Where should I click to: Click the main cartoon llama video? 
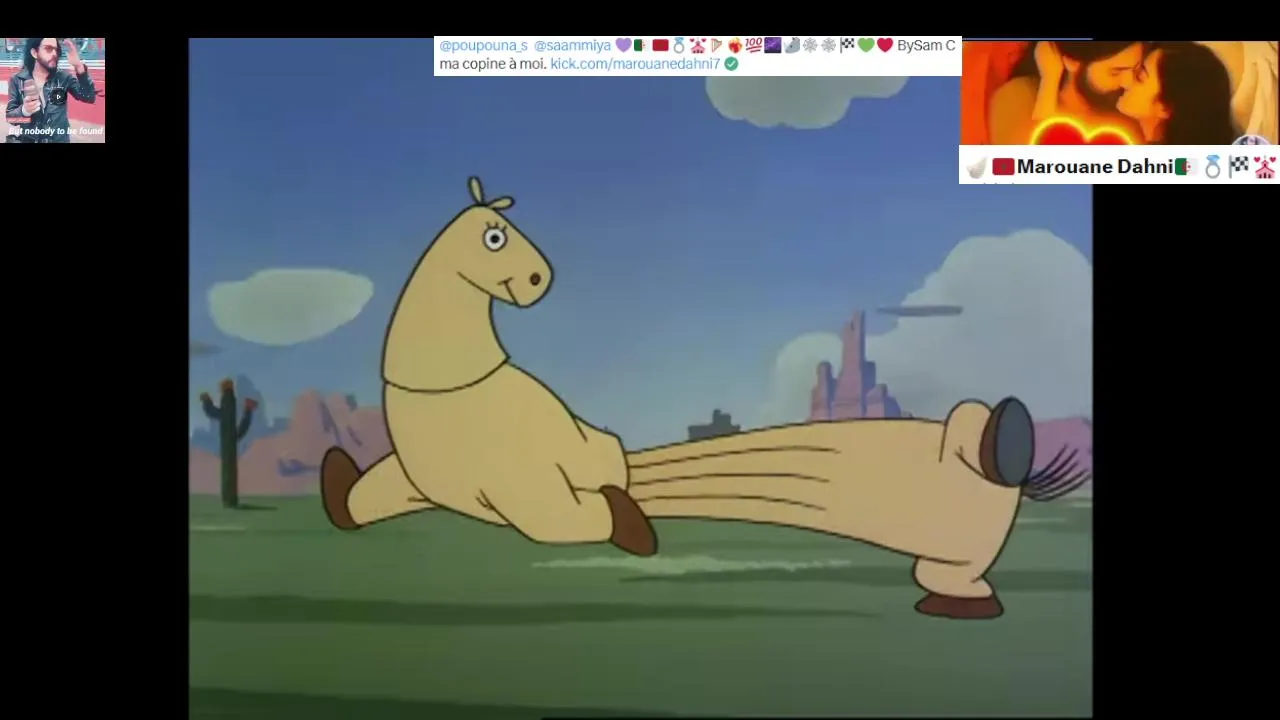point(640,378)
